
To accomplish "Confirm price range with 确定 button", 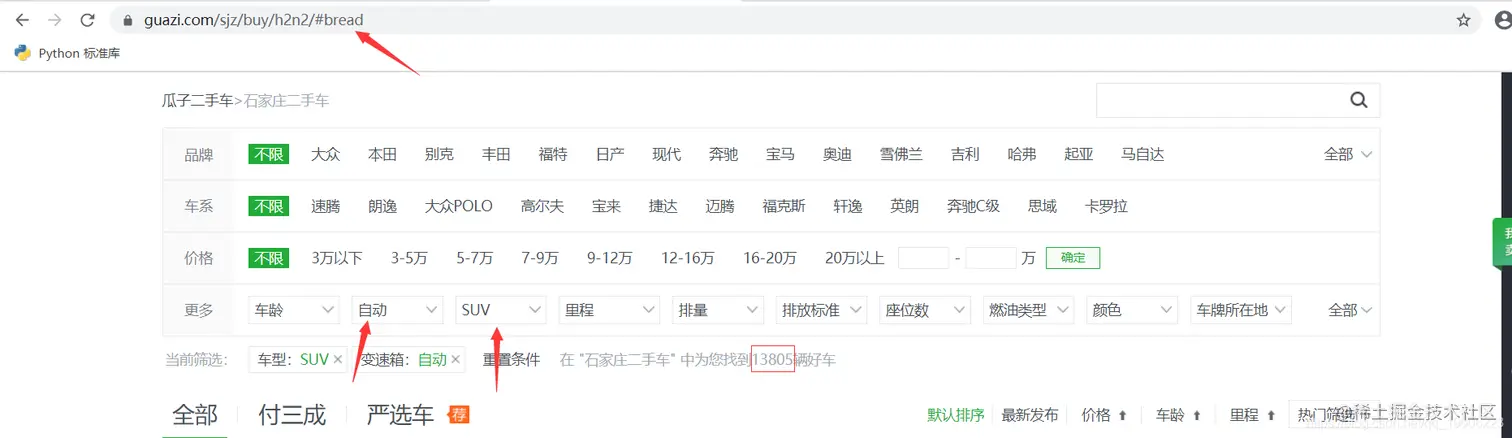I will tap(1073, 258).
